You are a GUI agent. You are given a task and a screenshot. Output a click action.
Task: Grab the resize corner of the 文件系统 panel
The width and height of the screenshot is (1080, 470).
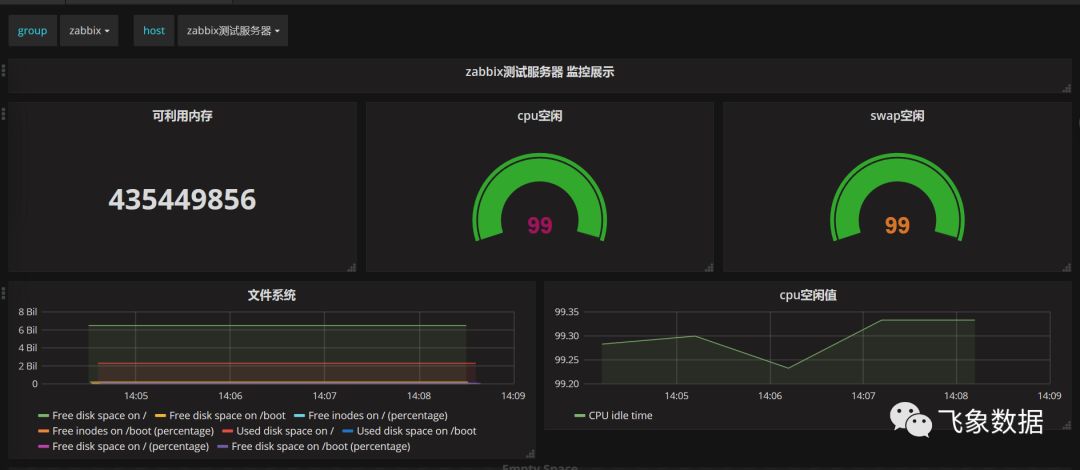click(530, 453)
